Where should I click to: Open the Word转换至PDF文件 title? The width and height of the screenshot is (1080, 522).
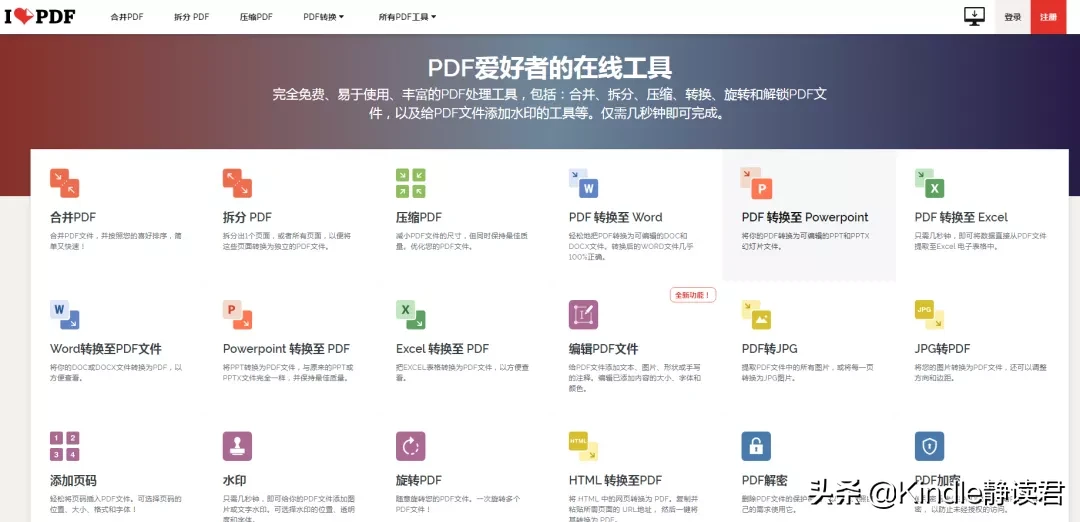(106, 349)
